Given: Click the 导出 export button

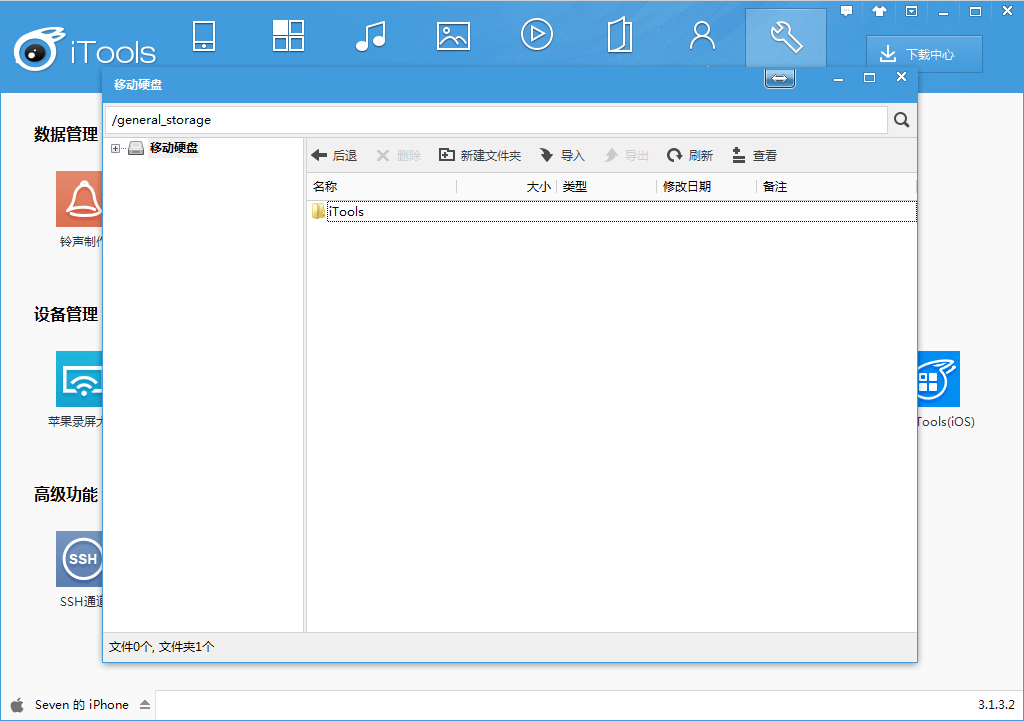Looking at the screenshot, I should [626, 155].
